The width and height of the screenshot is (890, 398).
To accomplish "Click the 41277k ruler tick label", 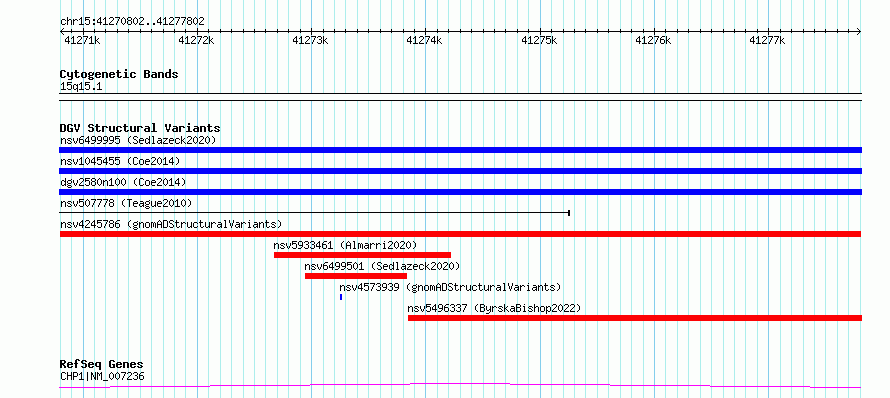I will [767, 40].
